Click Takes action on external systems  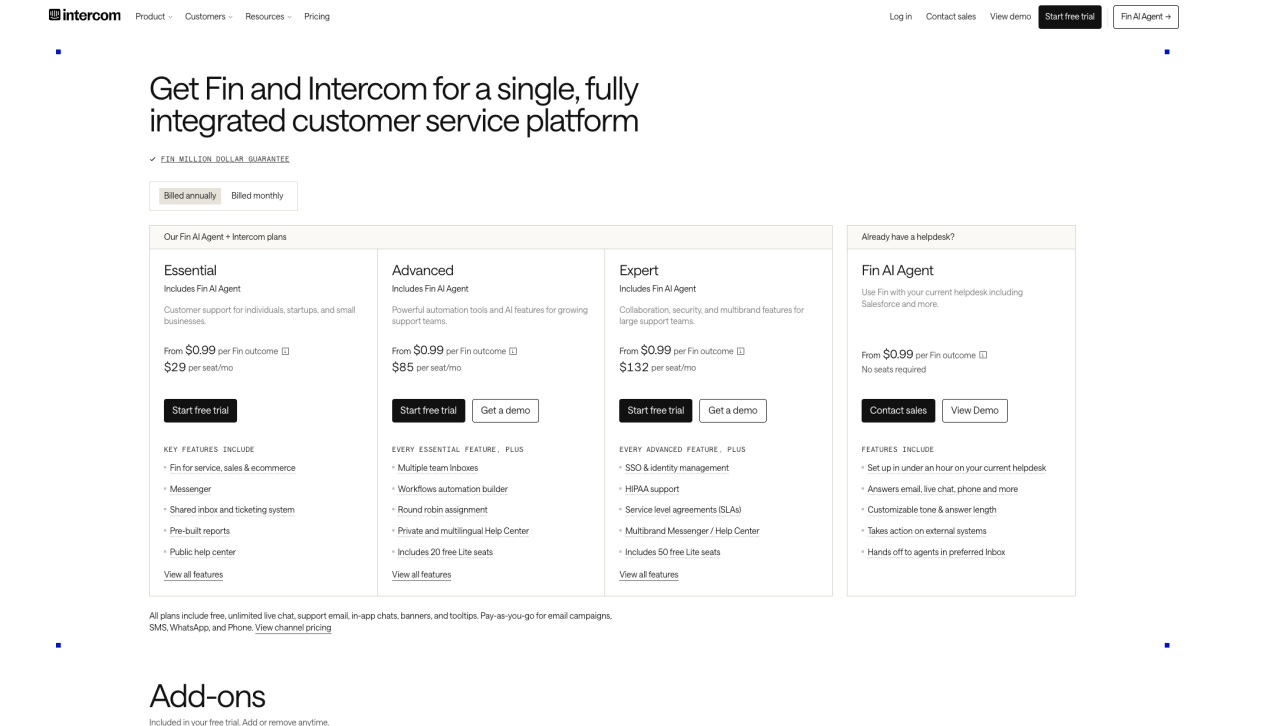[927, 531]
